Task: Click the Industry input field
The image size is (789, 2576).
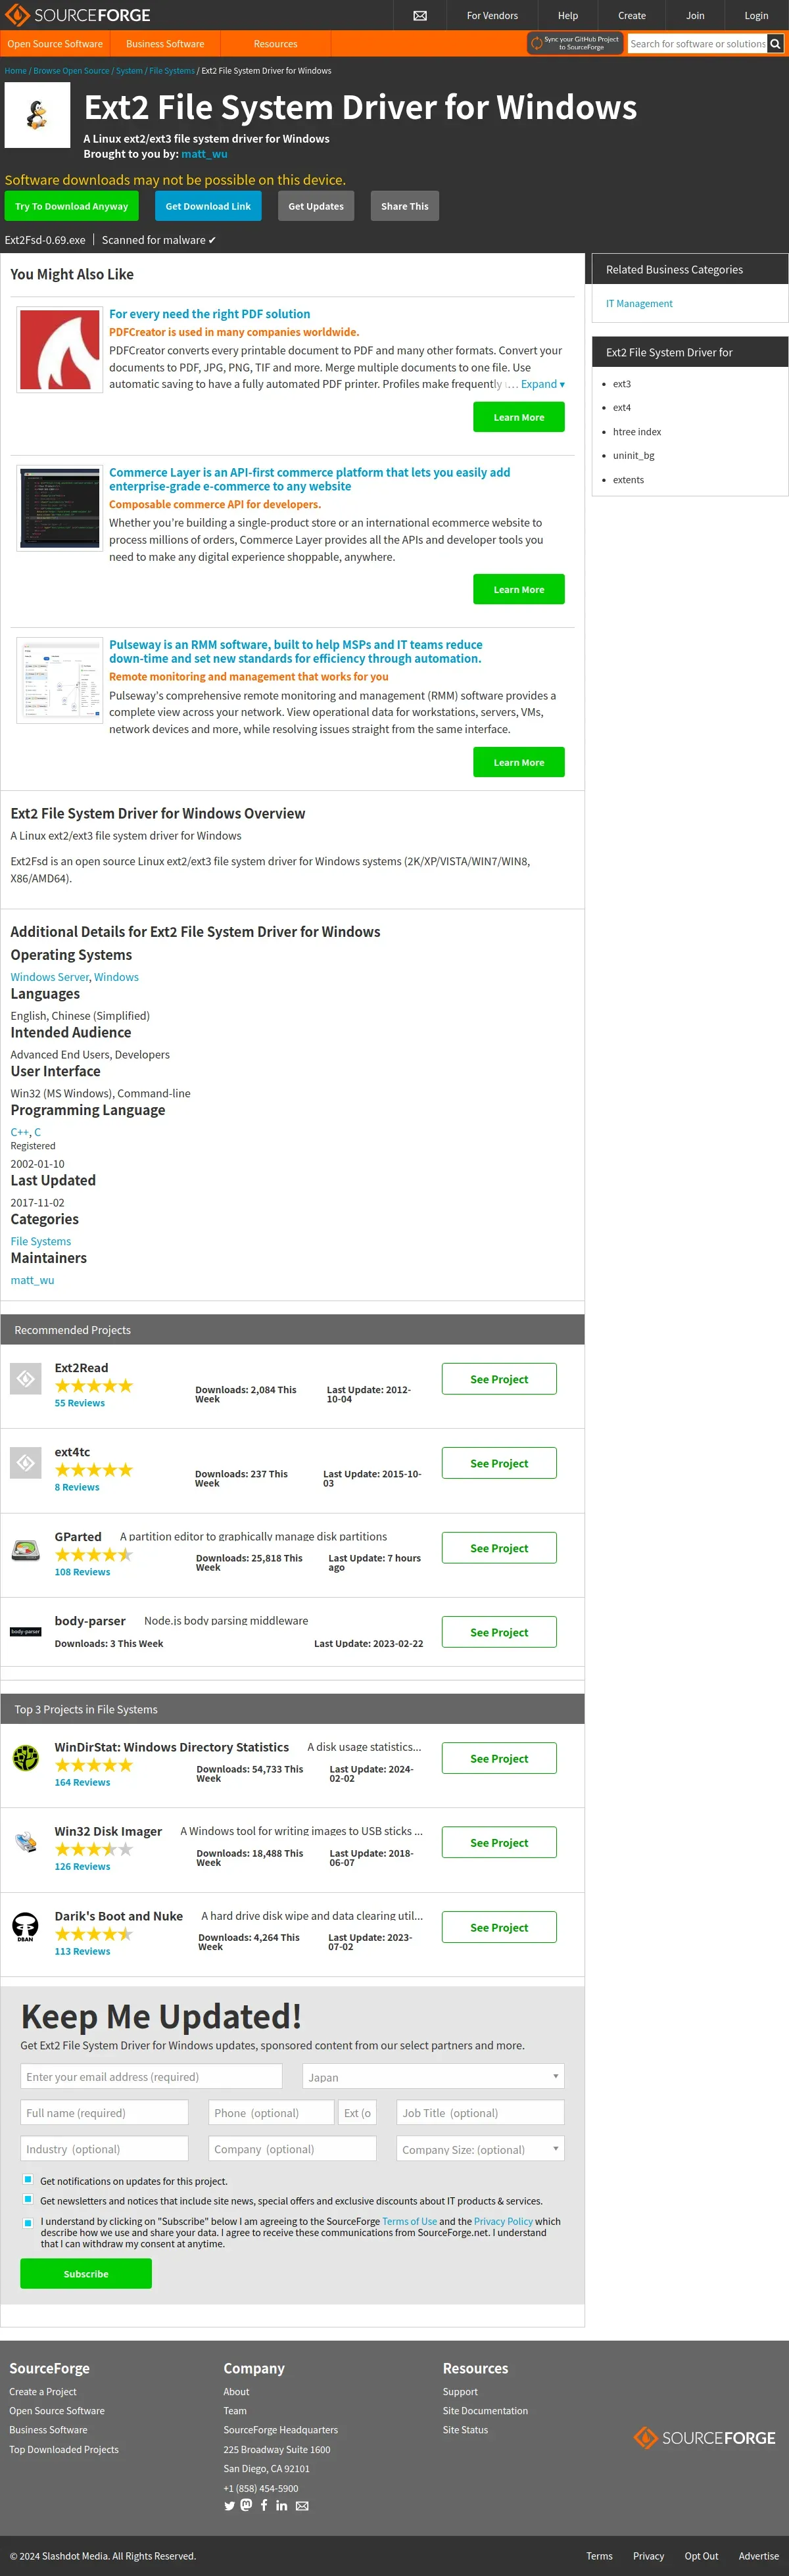Action: click(104, 2148)
